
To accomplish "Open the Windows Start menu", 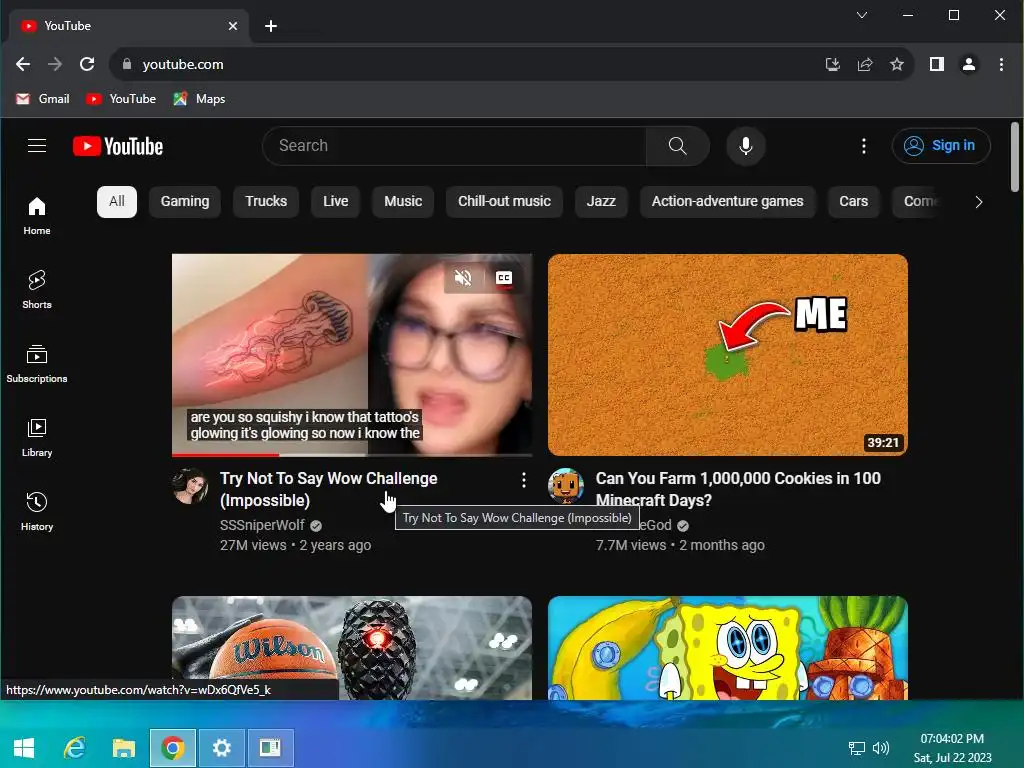I will 24,748.
